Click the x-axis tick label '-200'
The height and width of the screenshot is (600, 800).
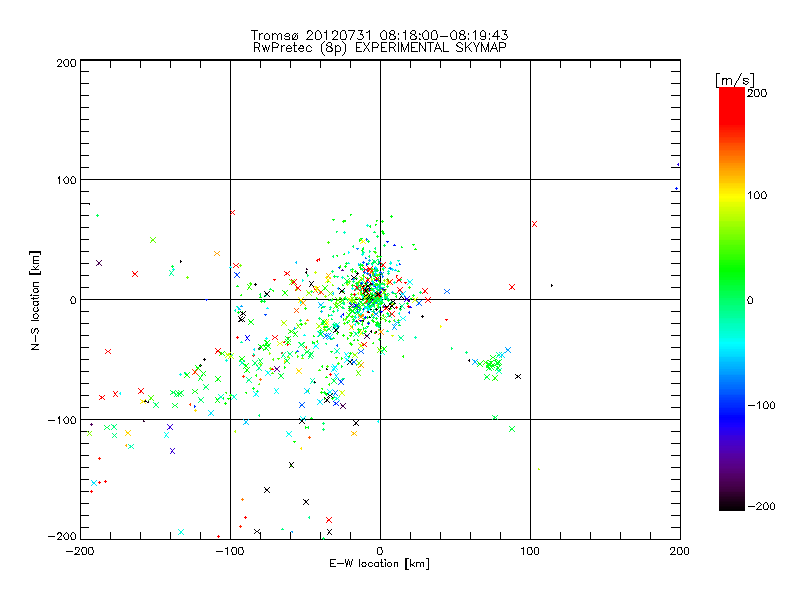(80, 552)
